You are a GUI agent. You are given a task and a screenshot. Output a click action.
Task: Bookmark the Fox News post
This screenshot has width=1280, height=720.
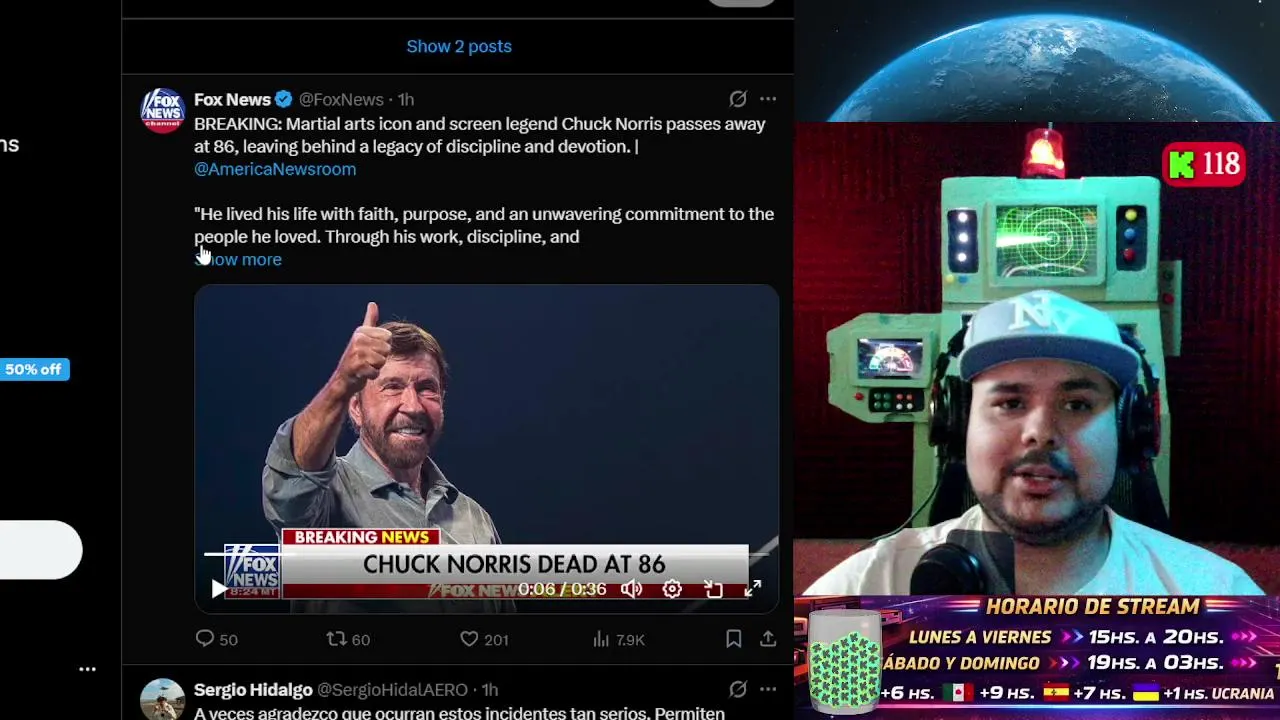[733, 639]
